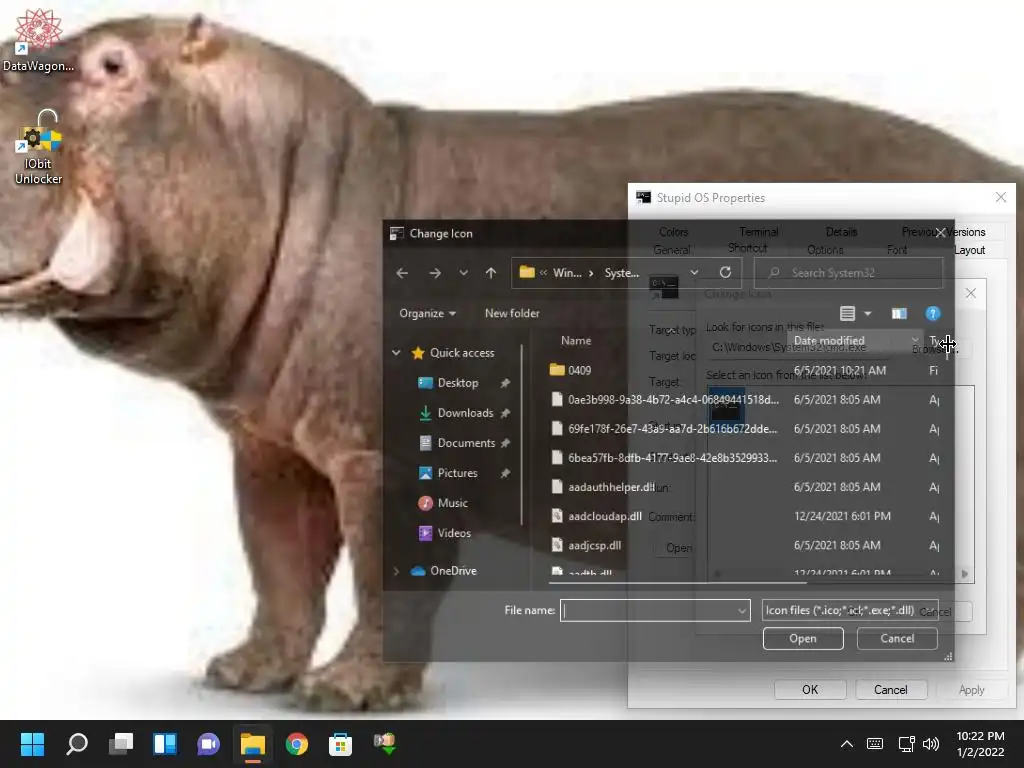Go up one folder level
1024x768 pixels.
[491, 273]
